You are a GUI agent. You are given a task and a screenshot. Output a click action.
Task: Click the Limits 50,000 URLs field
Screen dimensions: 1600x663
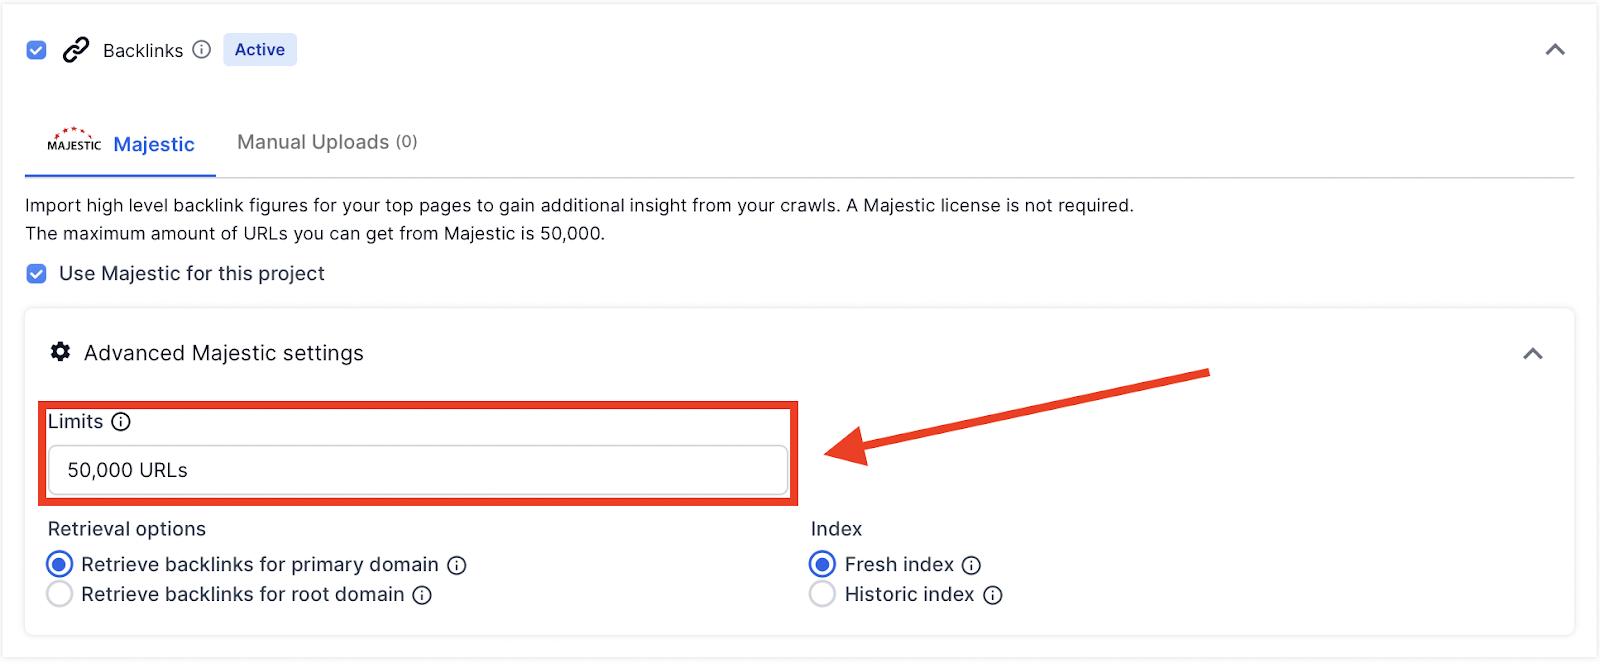pyautogui.click(x=418, y=470)
